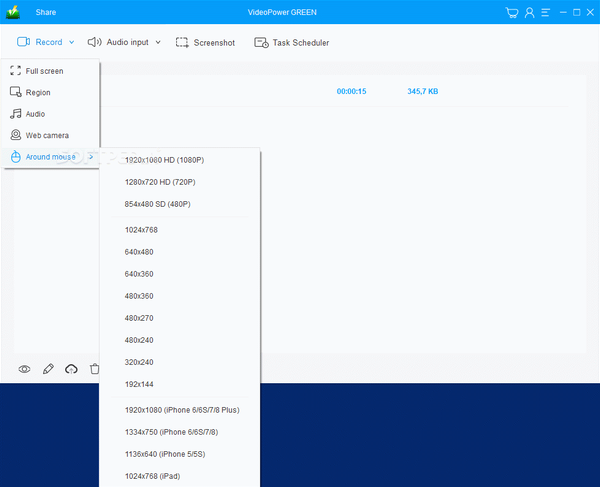
Task: Select 1920x1080 (iPhone 6/6S/7/8 Plus) preset
Action: click(180, 410)
